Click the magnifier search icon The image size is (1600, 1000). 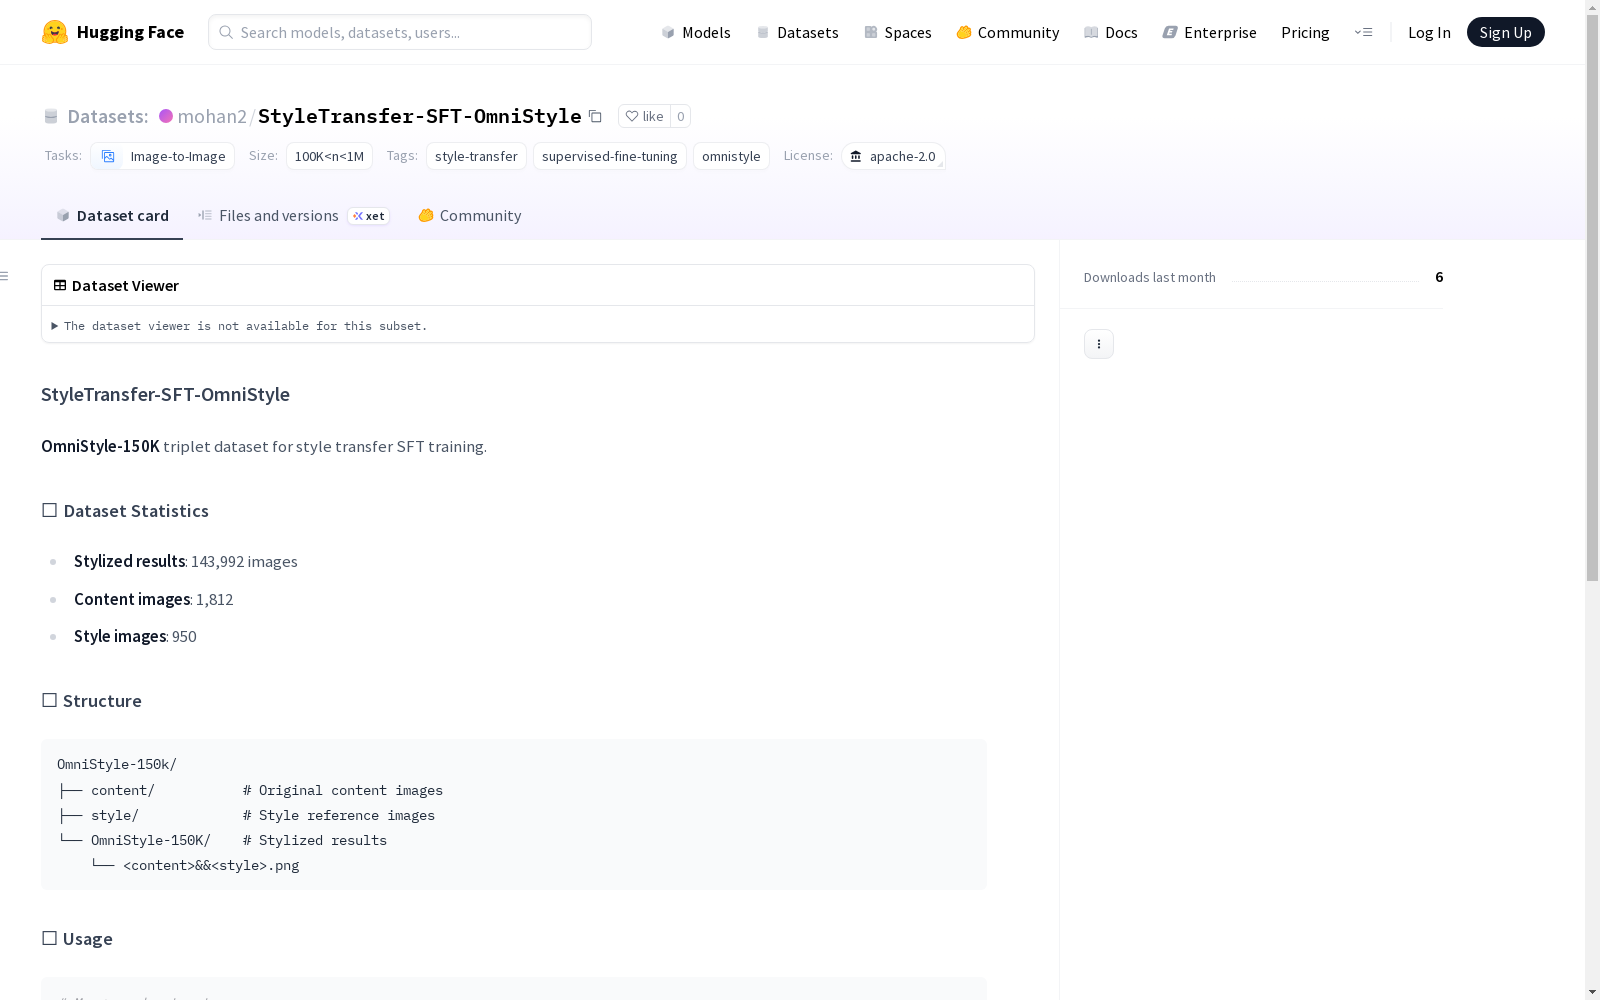click(x=226, y=32)
